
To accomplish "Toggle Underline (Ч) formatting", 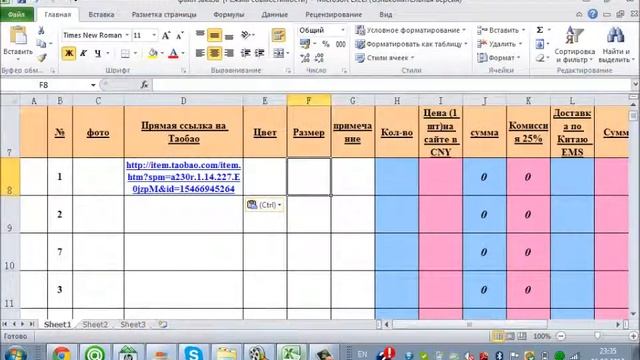I will [98, 53].
